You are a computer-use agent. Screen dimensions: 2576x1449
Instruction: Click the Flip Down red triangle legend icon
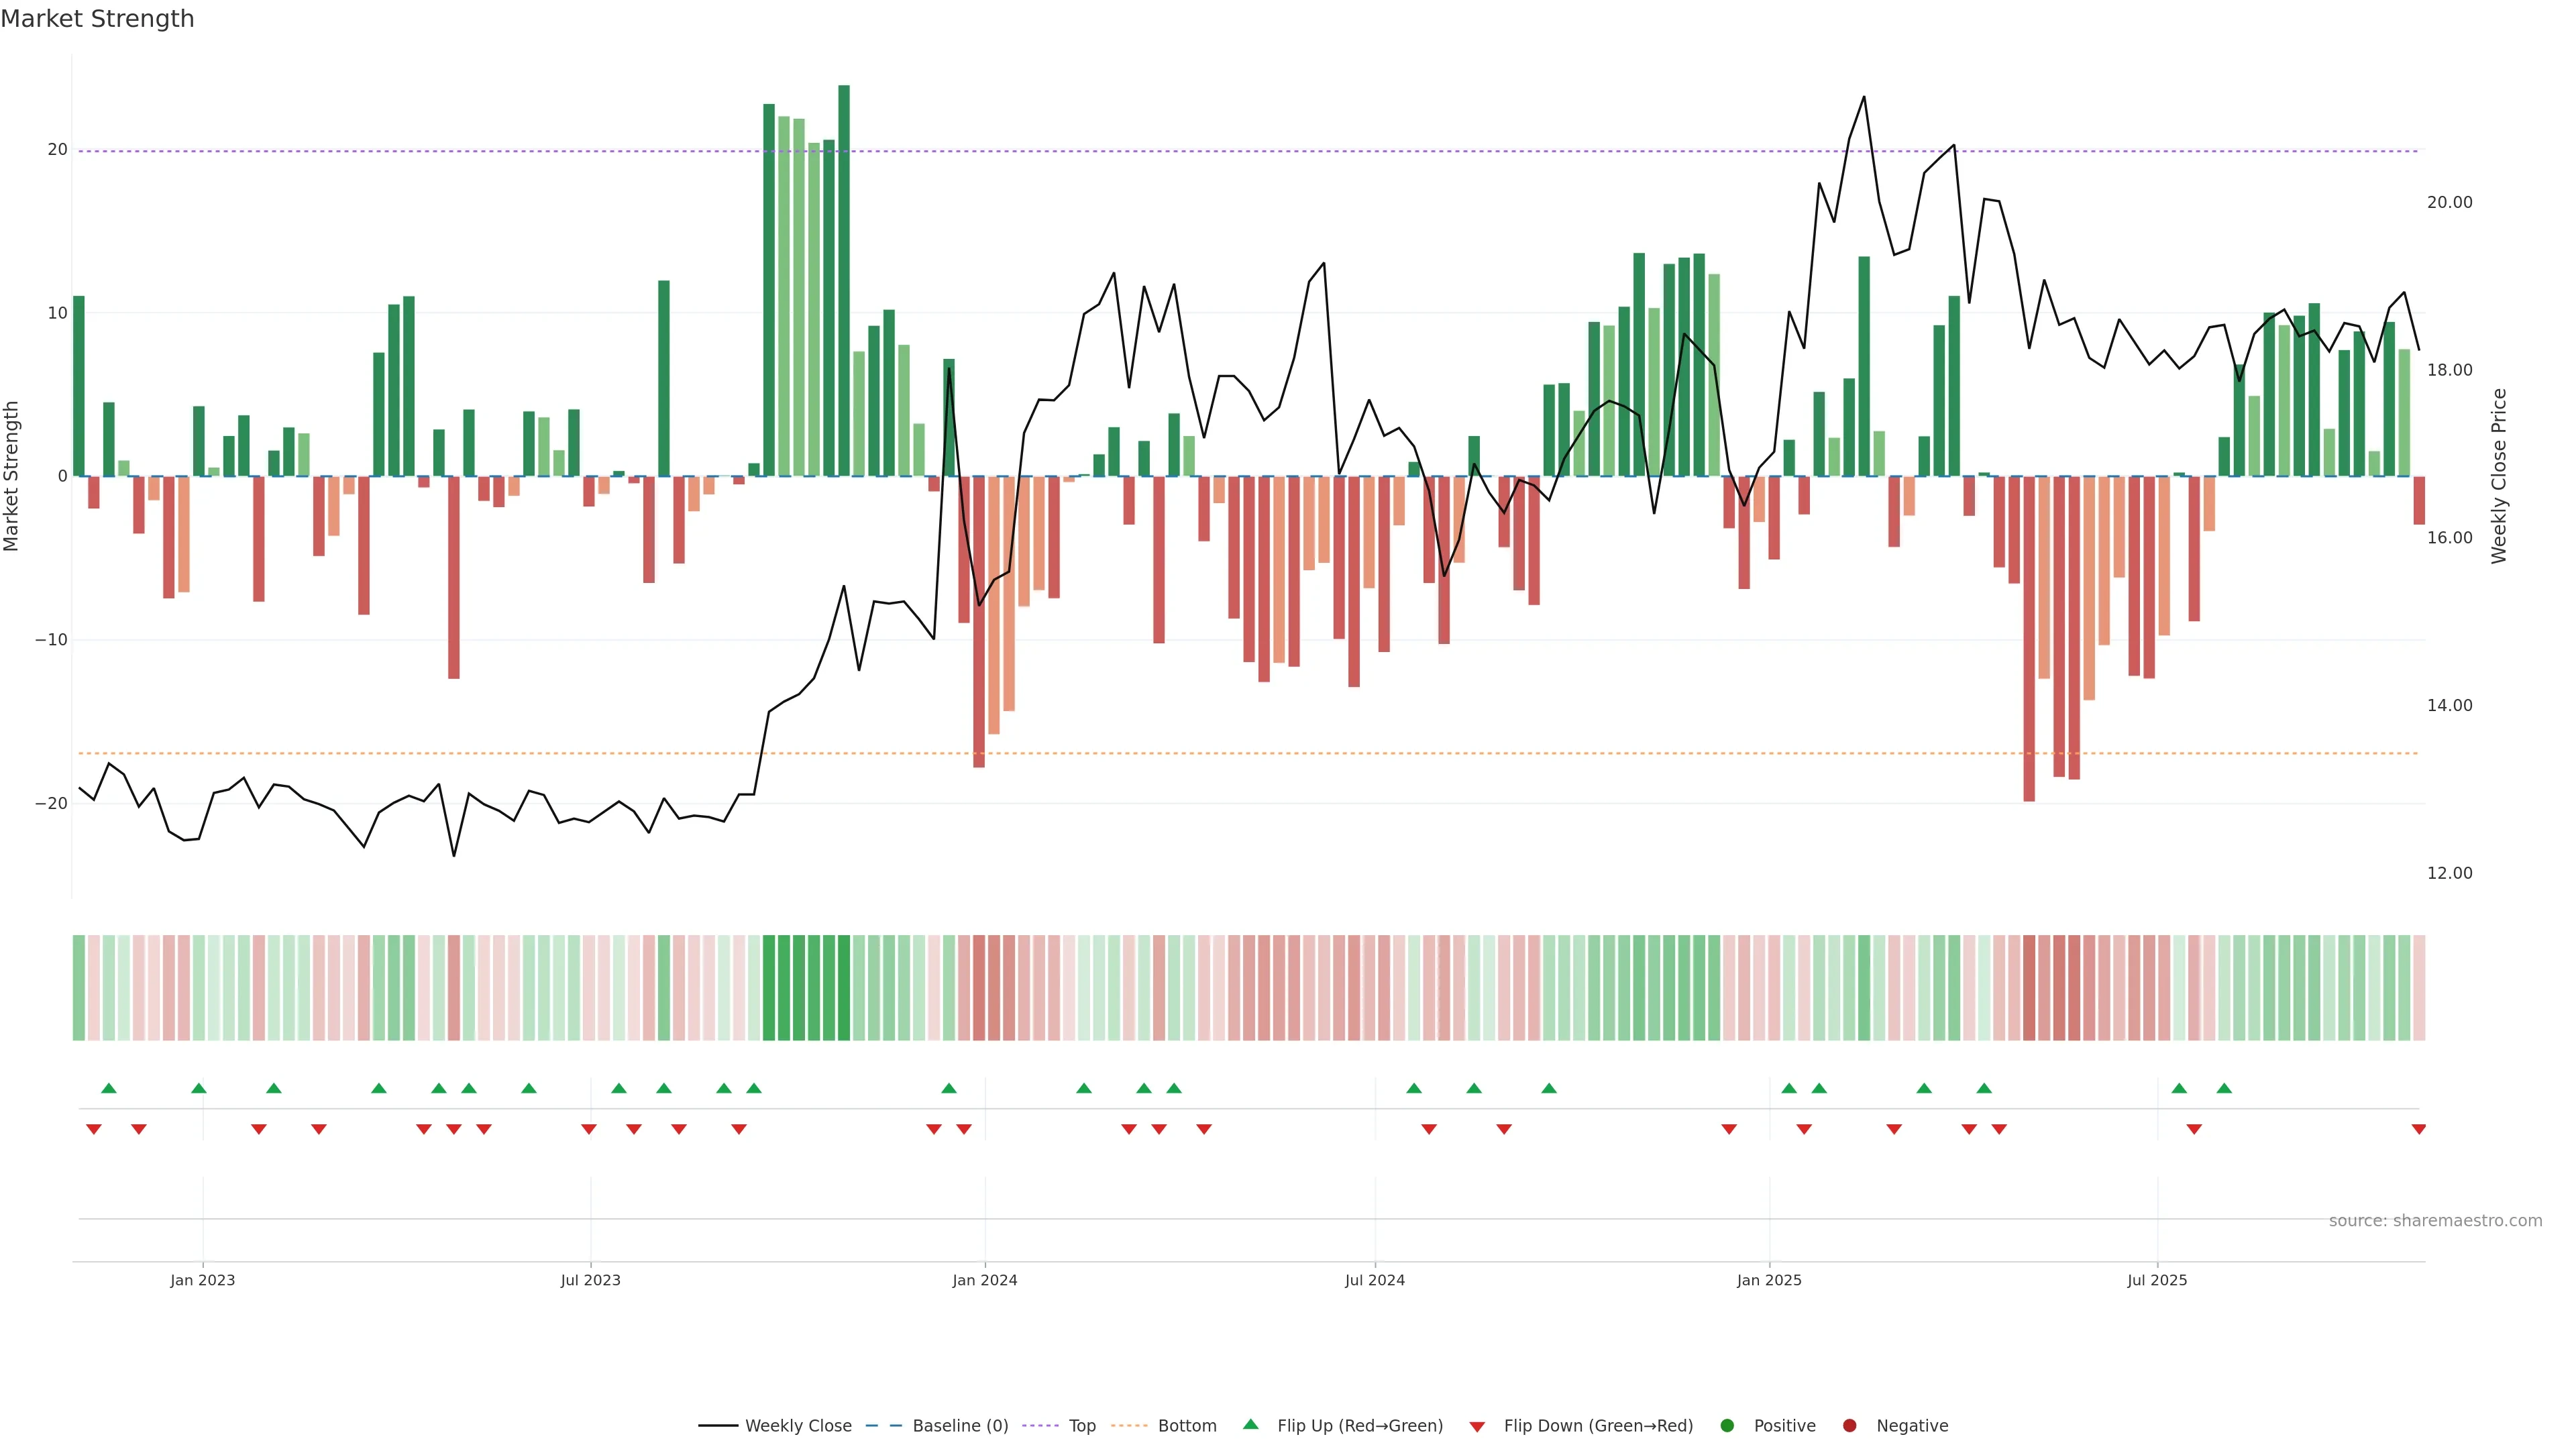click(1477, 1427)
